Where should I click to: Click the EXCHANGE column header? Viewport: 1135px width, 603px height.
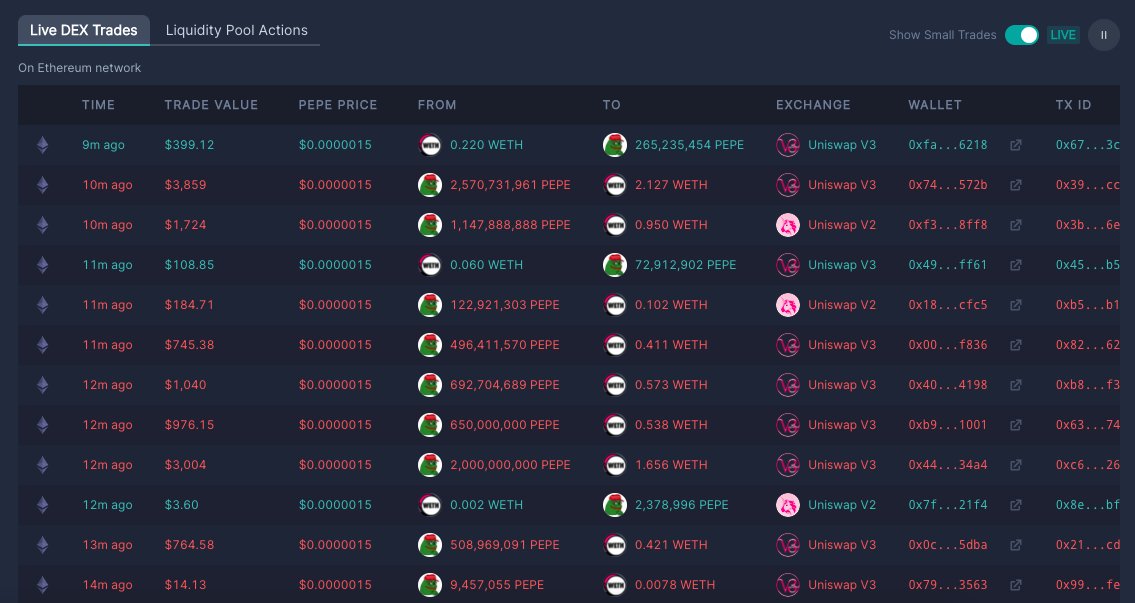point(813,105)
